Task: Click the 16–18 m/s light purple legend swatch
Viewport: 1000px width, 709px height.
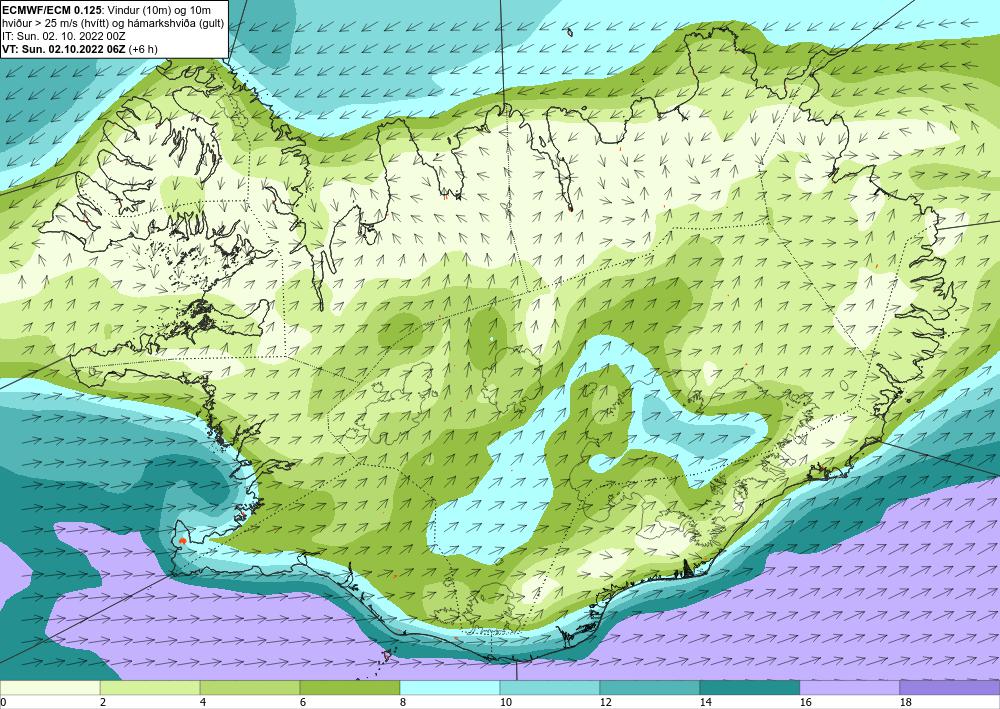Action: pyautogui.click(x=849, y=688)
